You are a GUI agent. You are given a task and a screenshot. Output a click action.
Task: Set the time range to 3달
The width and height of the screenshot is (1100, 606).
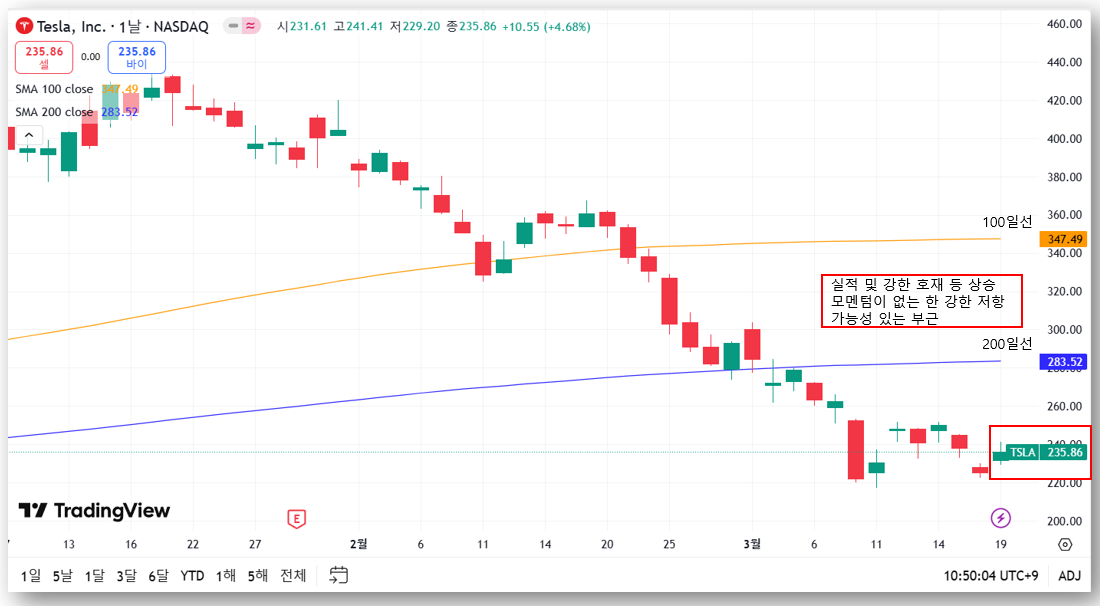pyautogui.click(x=126, y=576)
